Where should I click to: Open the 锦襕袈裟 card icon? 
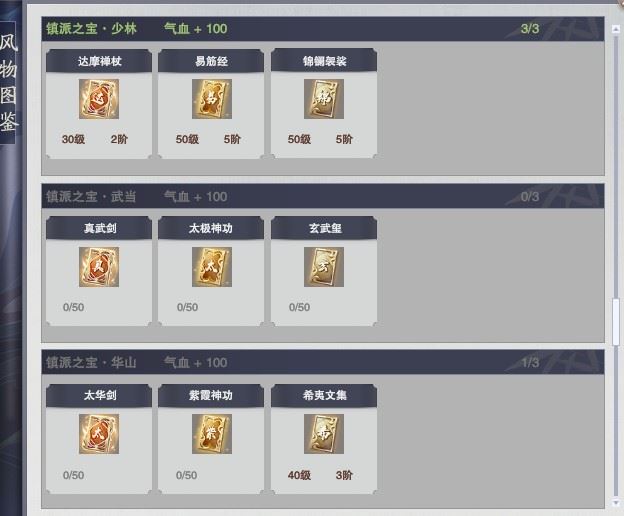[324, 99]
